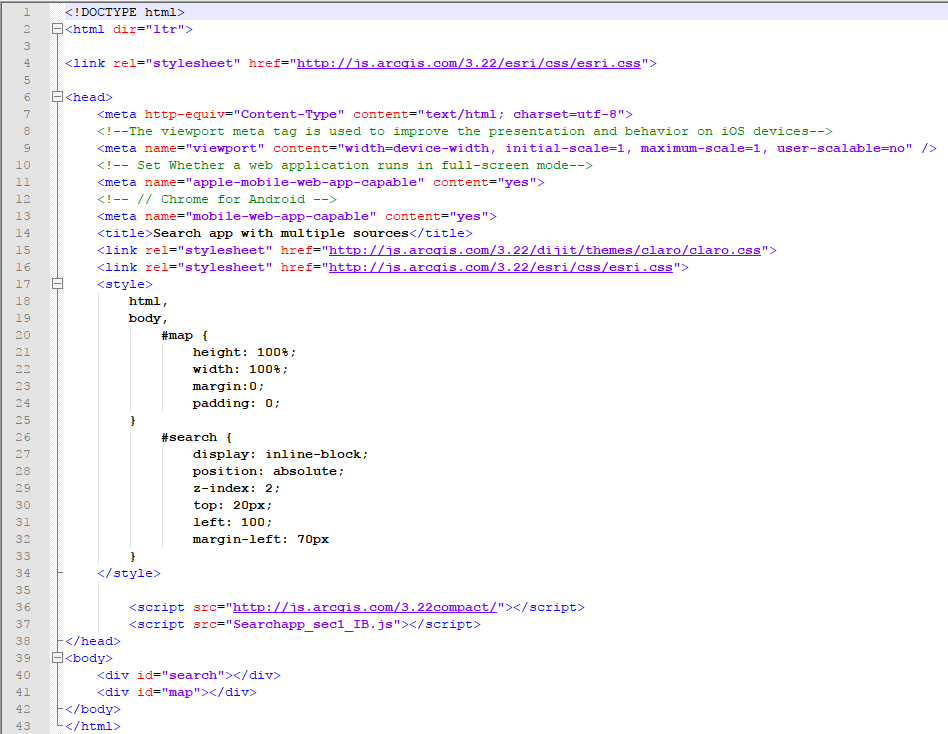The image size is (948, 734).
Task: Click the 'Chrome for Android' comment
Action: (217, 199)
